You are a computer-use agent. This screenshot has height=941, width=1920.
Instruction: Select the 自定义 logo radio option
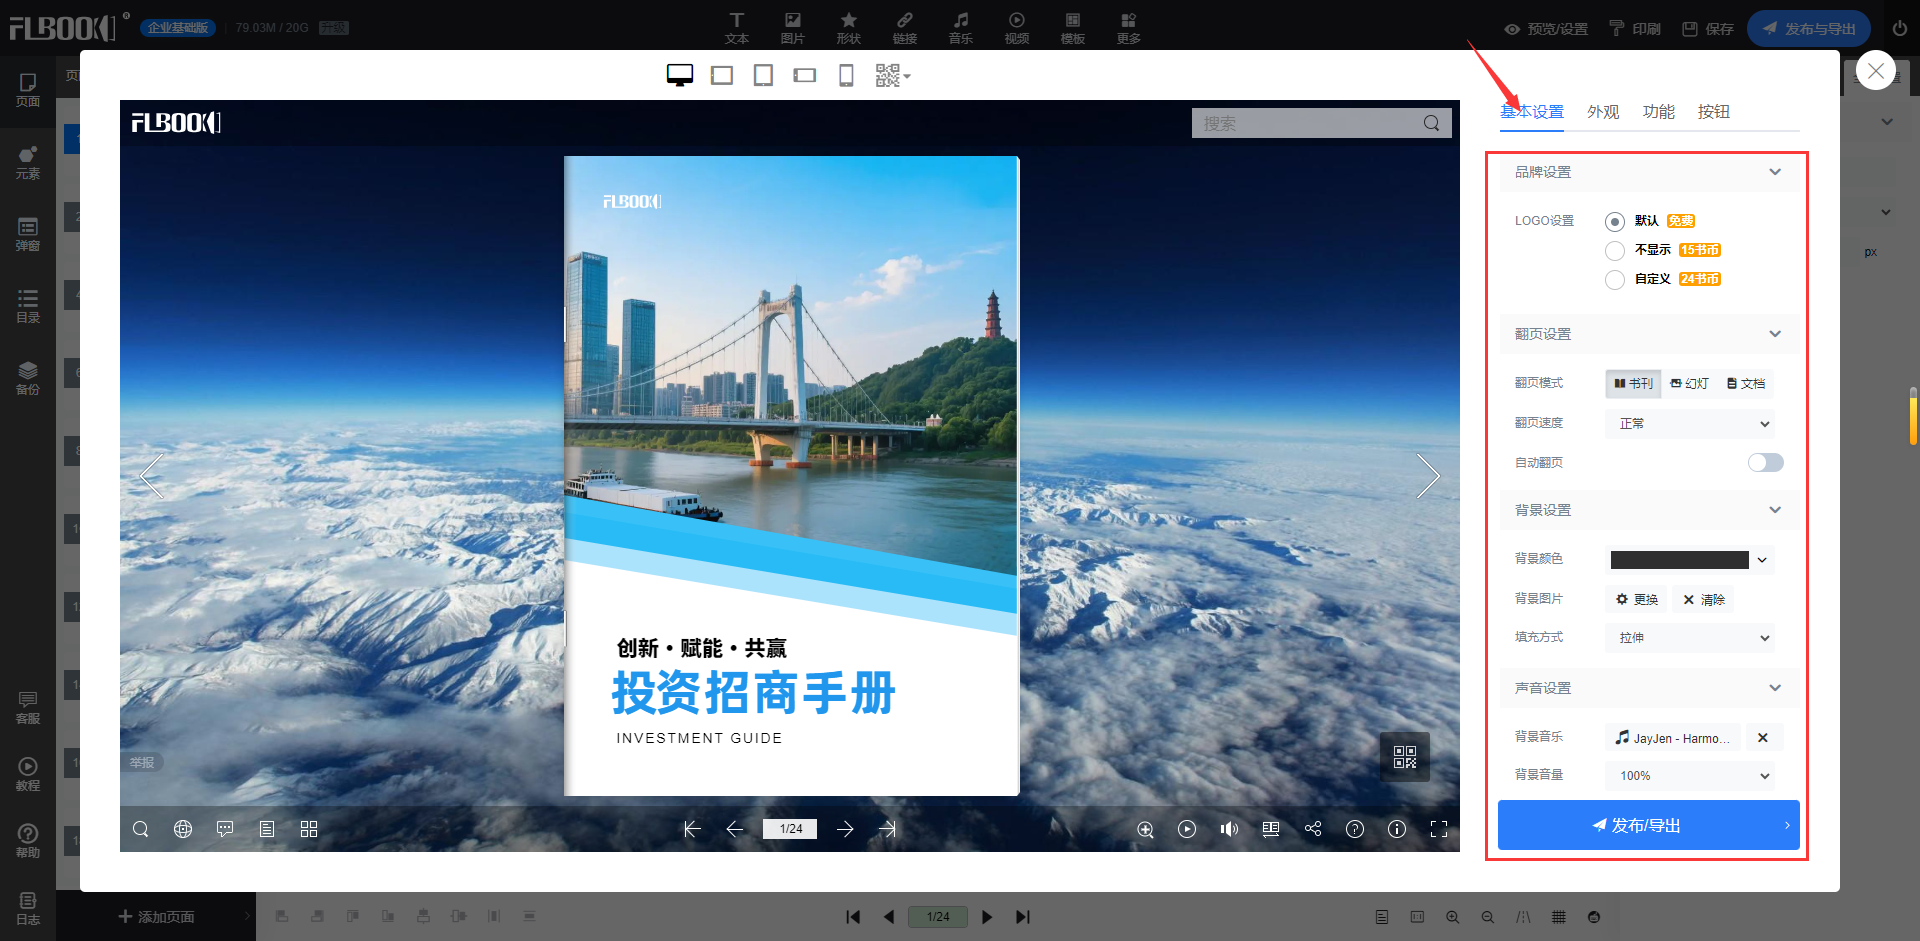tap(1614, 279)
